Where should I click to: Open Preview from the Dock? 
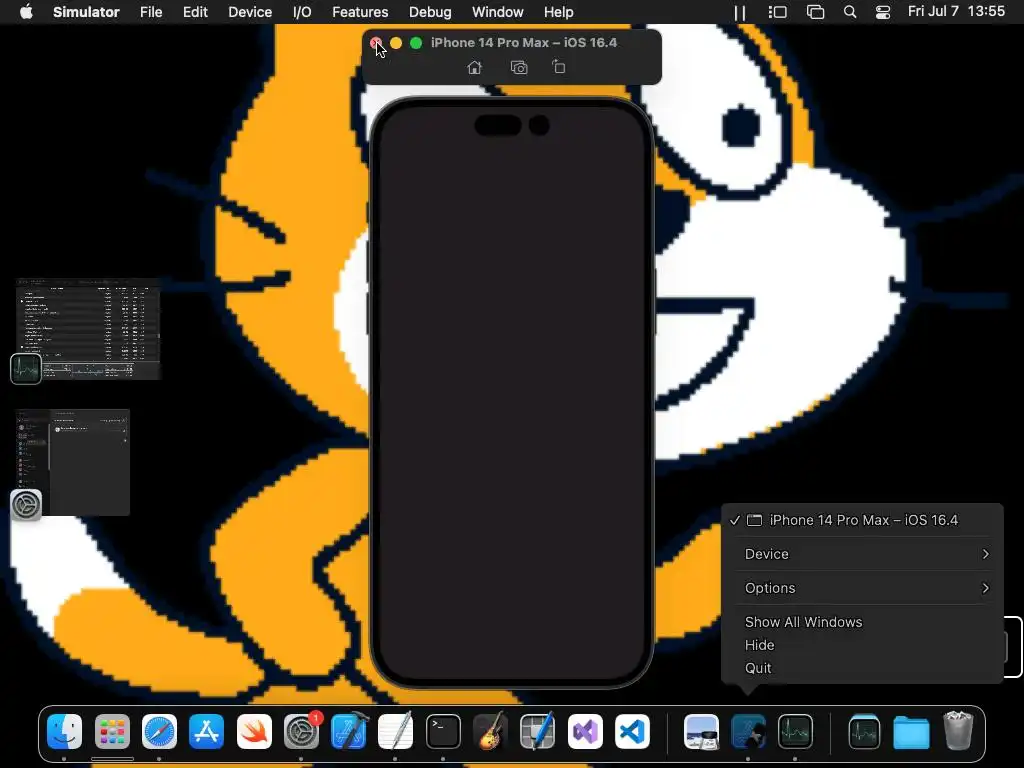[x=701, y=731]
